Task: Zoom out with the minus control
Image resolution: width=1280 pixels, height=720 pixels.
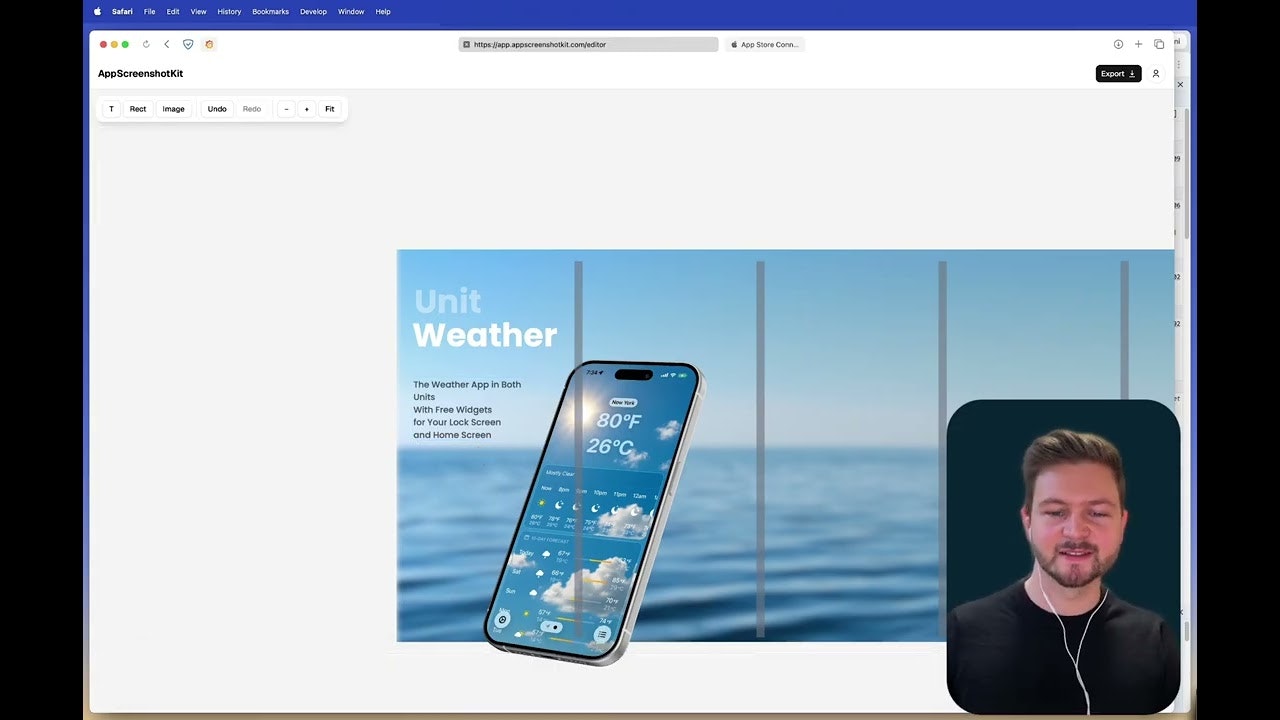Action: coord(286,108)
